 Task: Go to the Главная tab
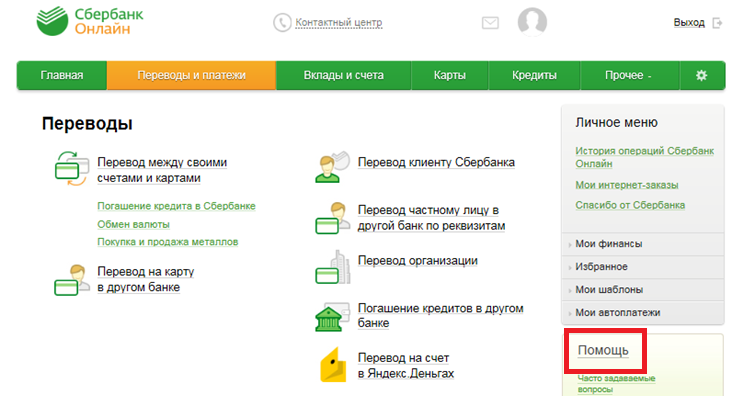tap(62, 75)
